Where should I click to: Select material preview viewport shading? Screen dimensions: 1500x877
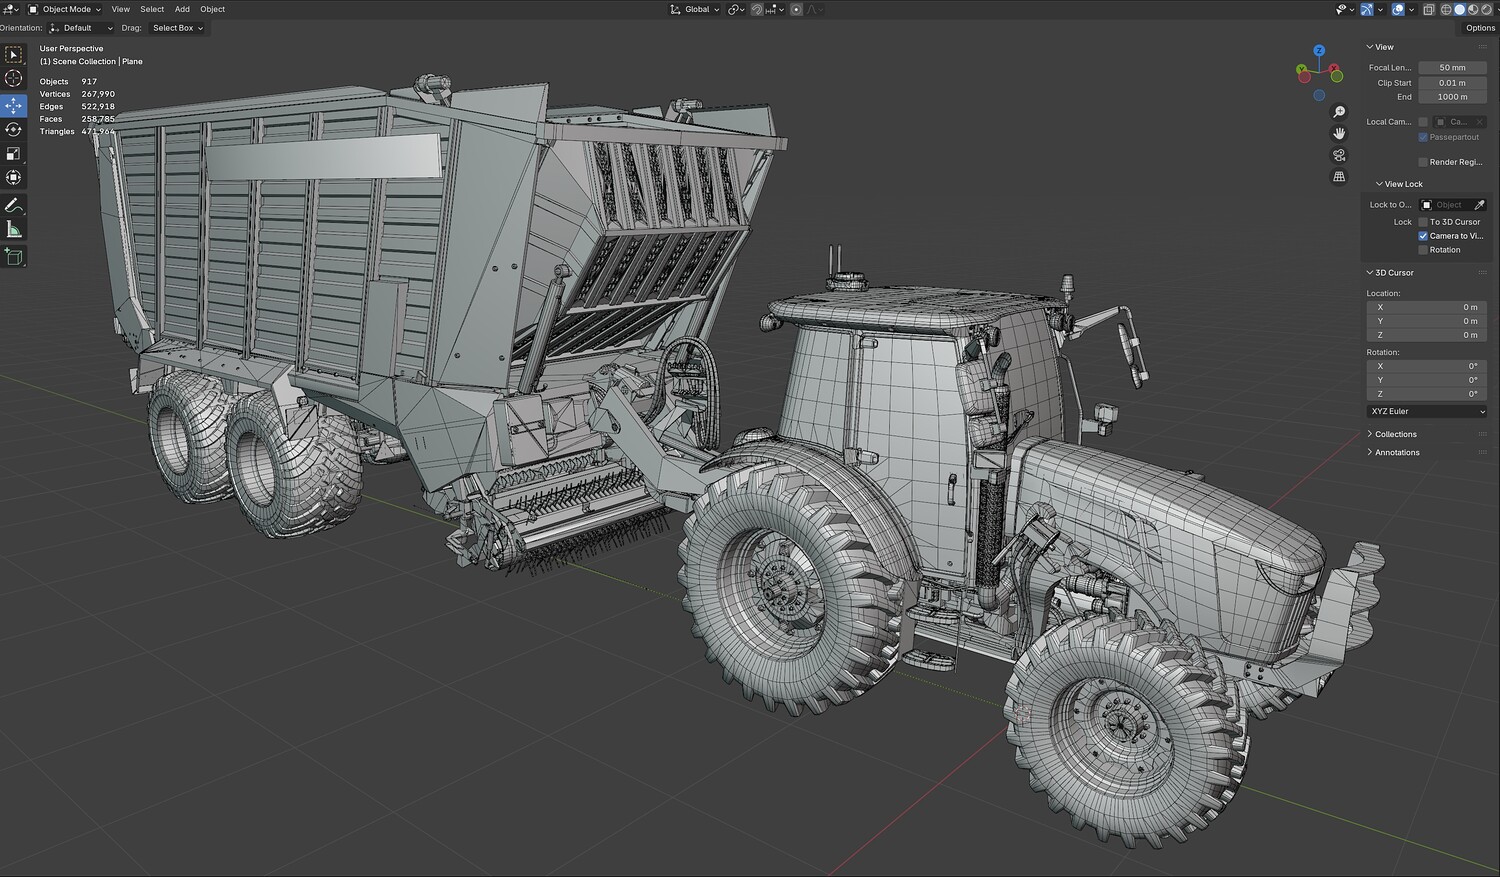[x=1472, y=9]
